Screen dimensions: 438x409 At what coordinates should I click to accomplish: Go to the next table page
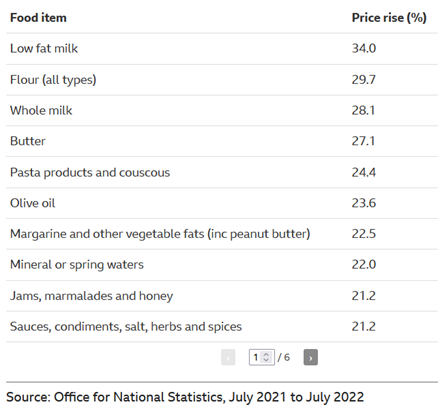(x=310, y=358)
